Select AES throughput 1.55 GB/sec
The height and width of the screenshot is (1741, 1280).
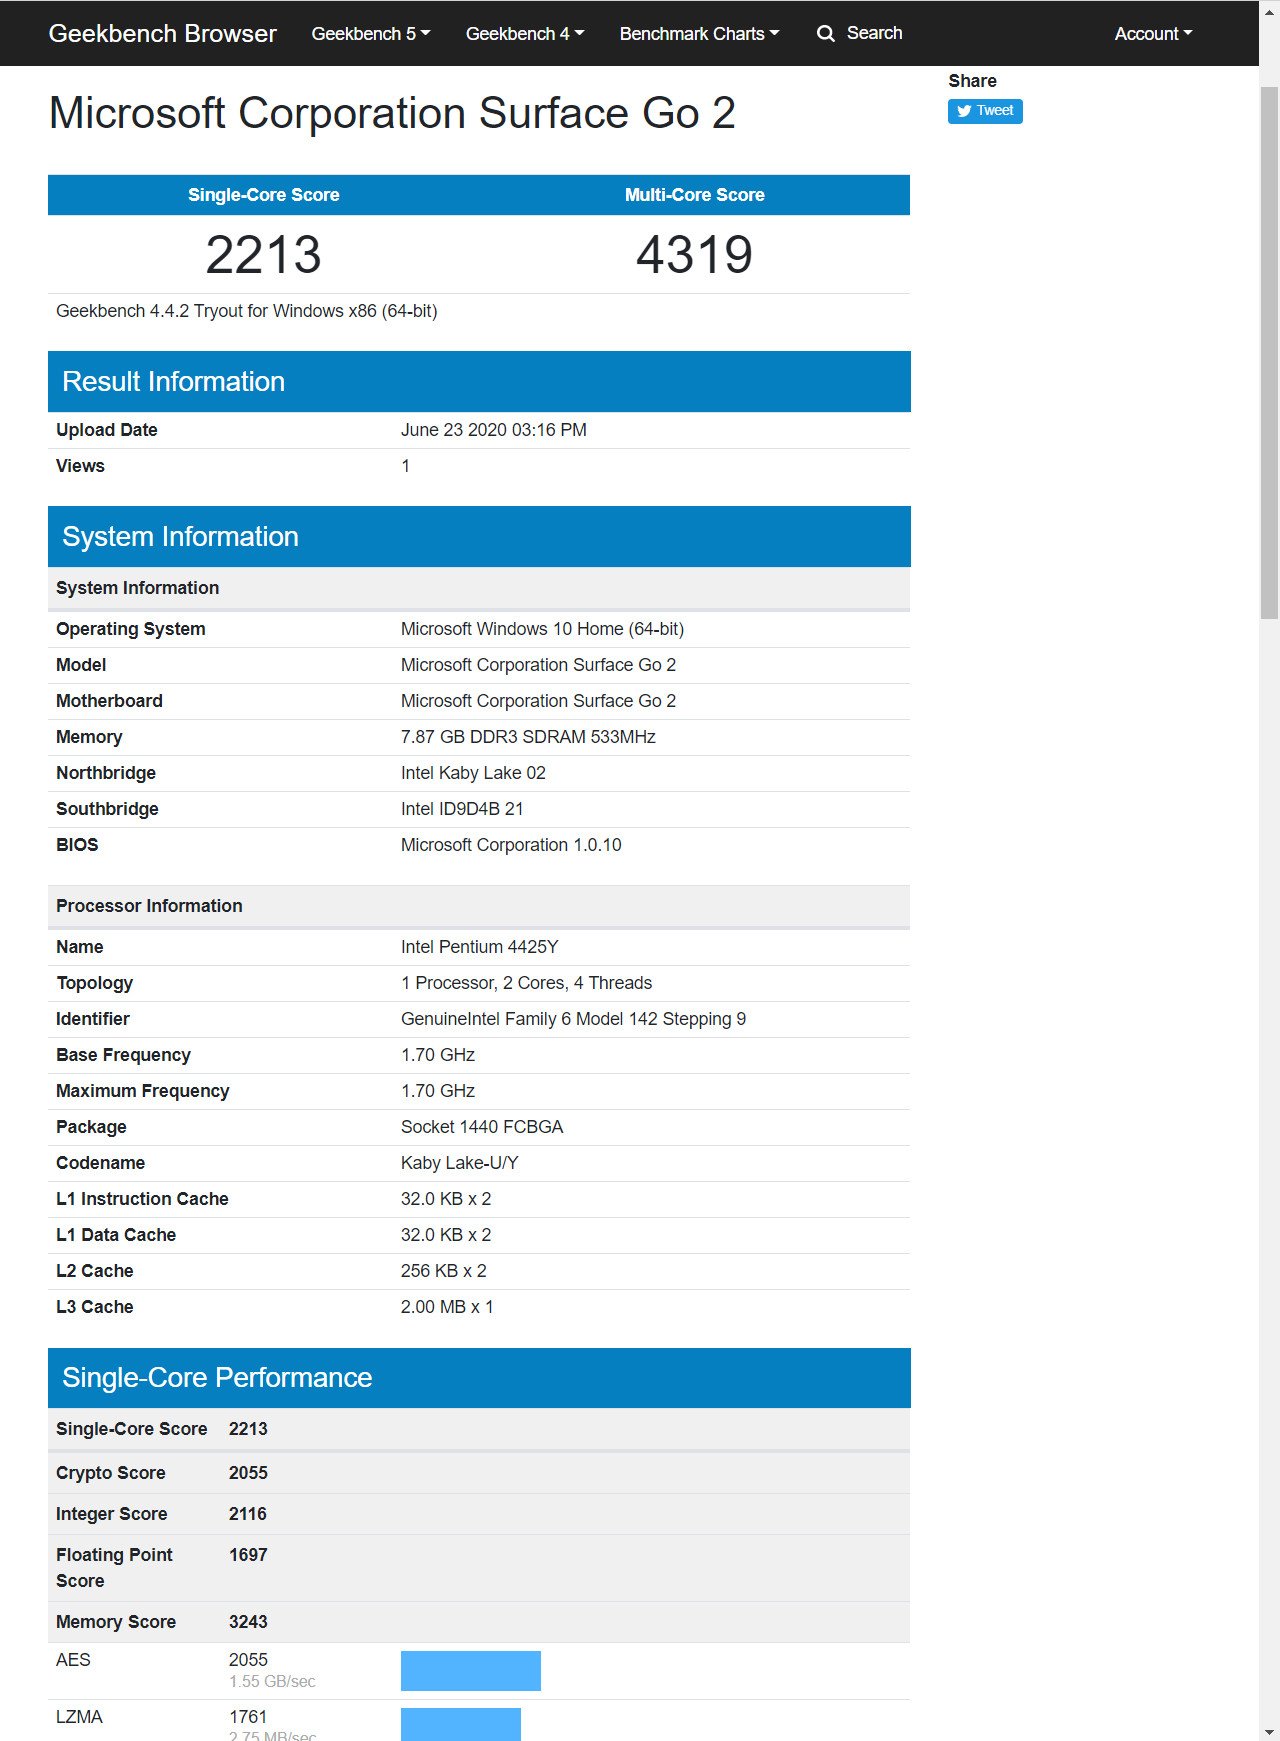[x=272, y=1682]
